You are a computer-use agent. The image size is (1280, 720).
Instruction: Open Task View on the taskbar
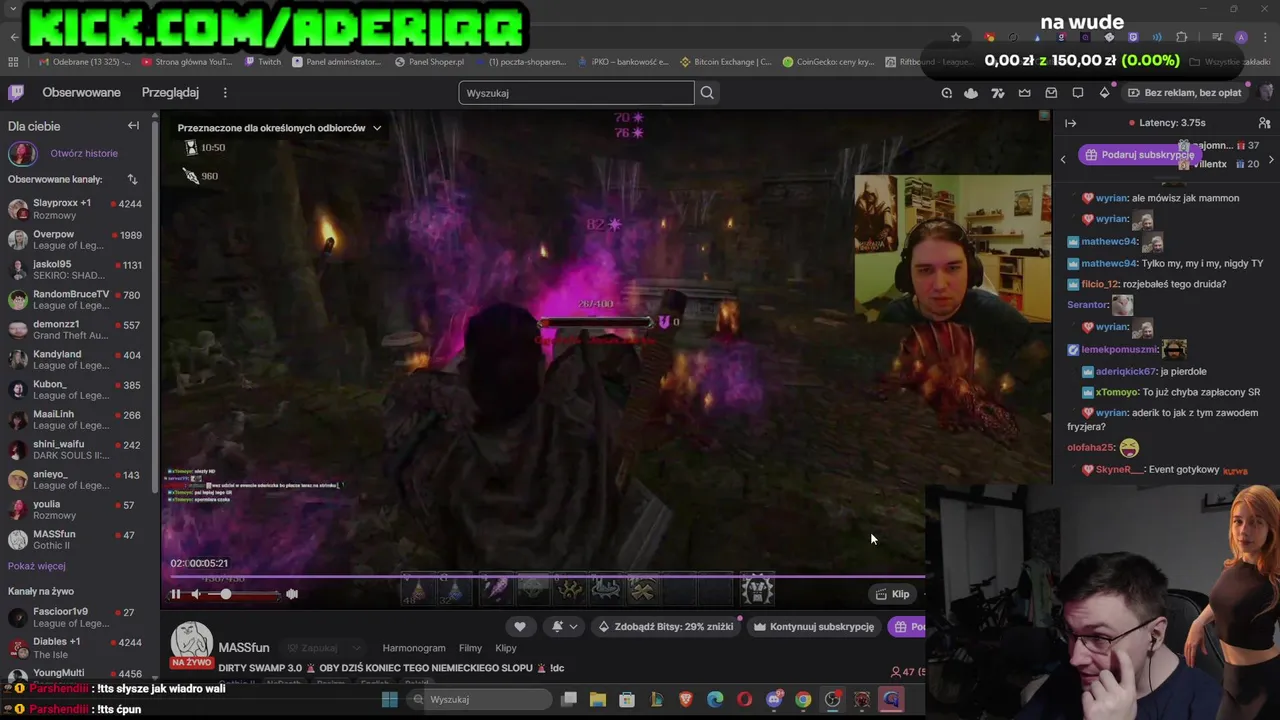point(569,699)
